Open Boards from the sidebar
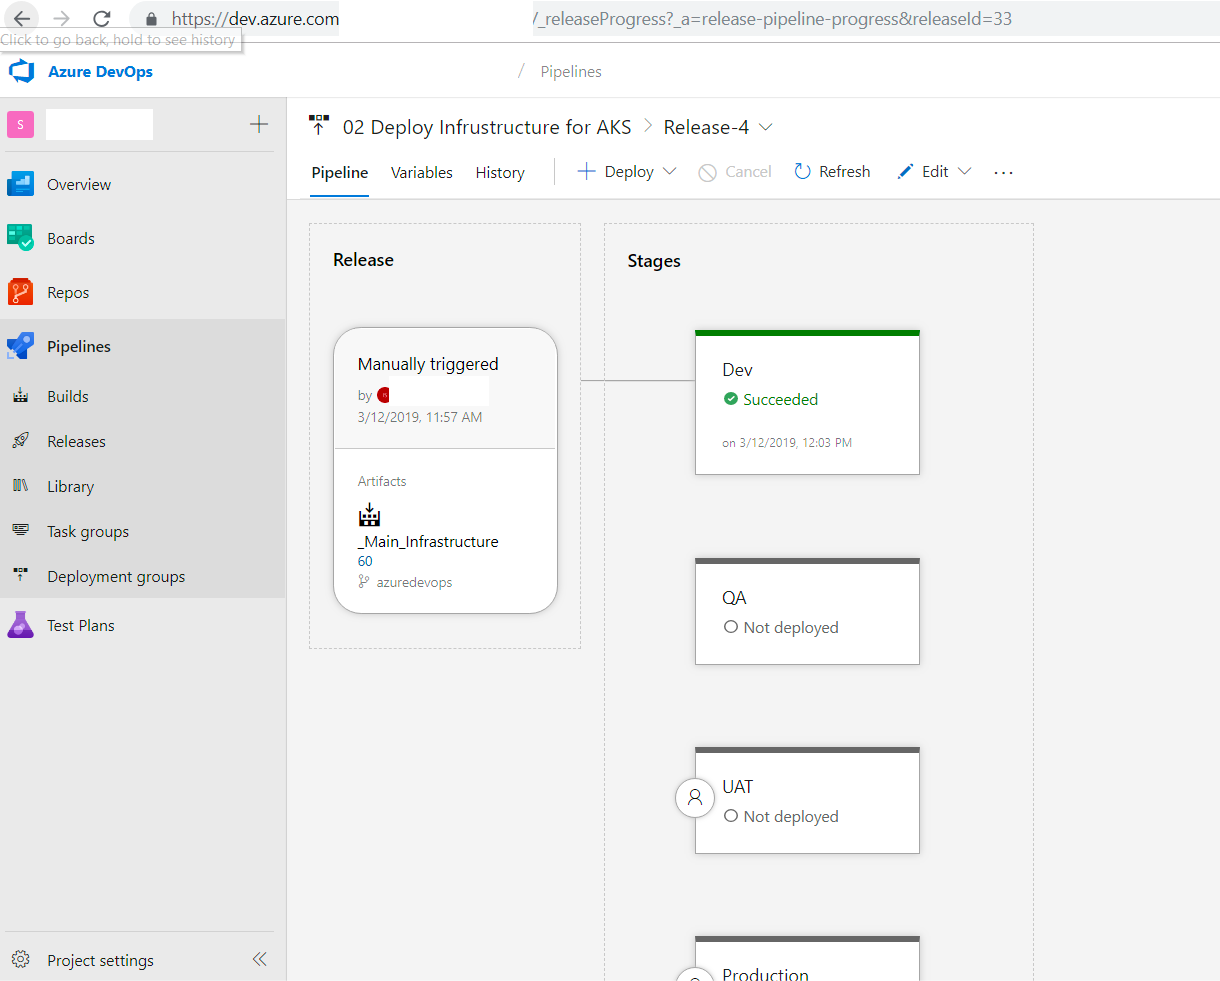Image resolution: width=1220 pixels, height=981 pixels. [x=22, y=238]
